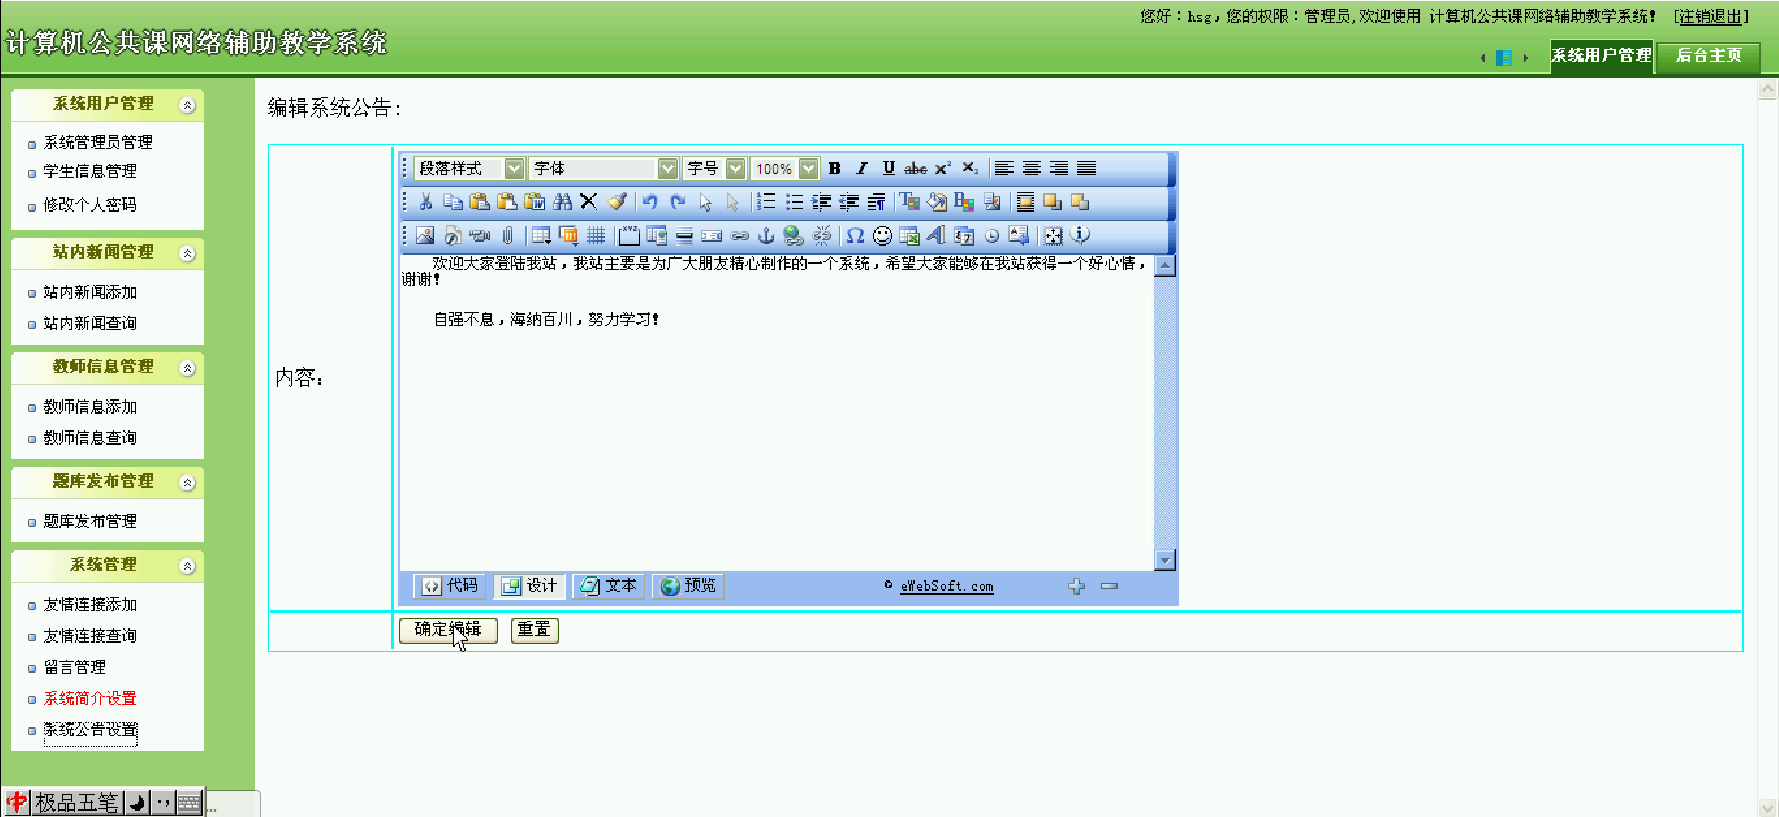Click the Cut scissors icon
The height and width of the screenshot is (817, 1779).
tap(426, 202)
